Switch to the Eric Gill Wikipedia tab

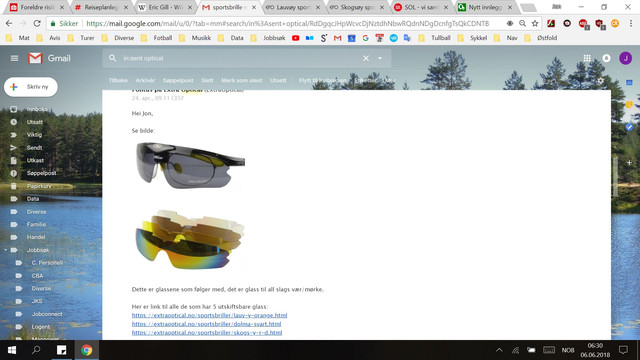(165, 7)
